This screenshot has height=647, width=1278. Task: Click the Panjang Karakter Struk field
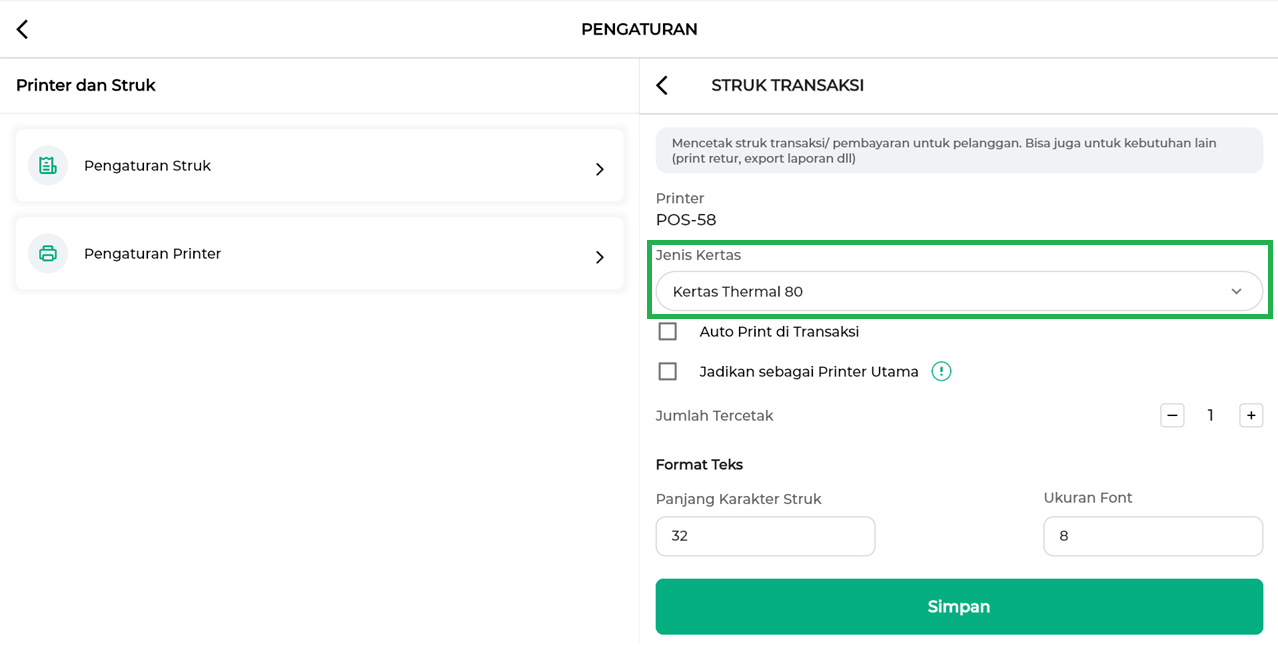pyautogui.click(x=765, y=536)
